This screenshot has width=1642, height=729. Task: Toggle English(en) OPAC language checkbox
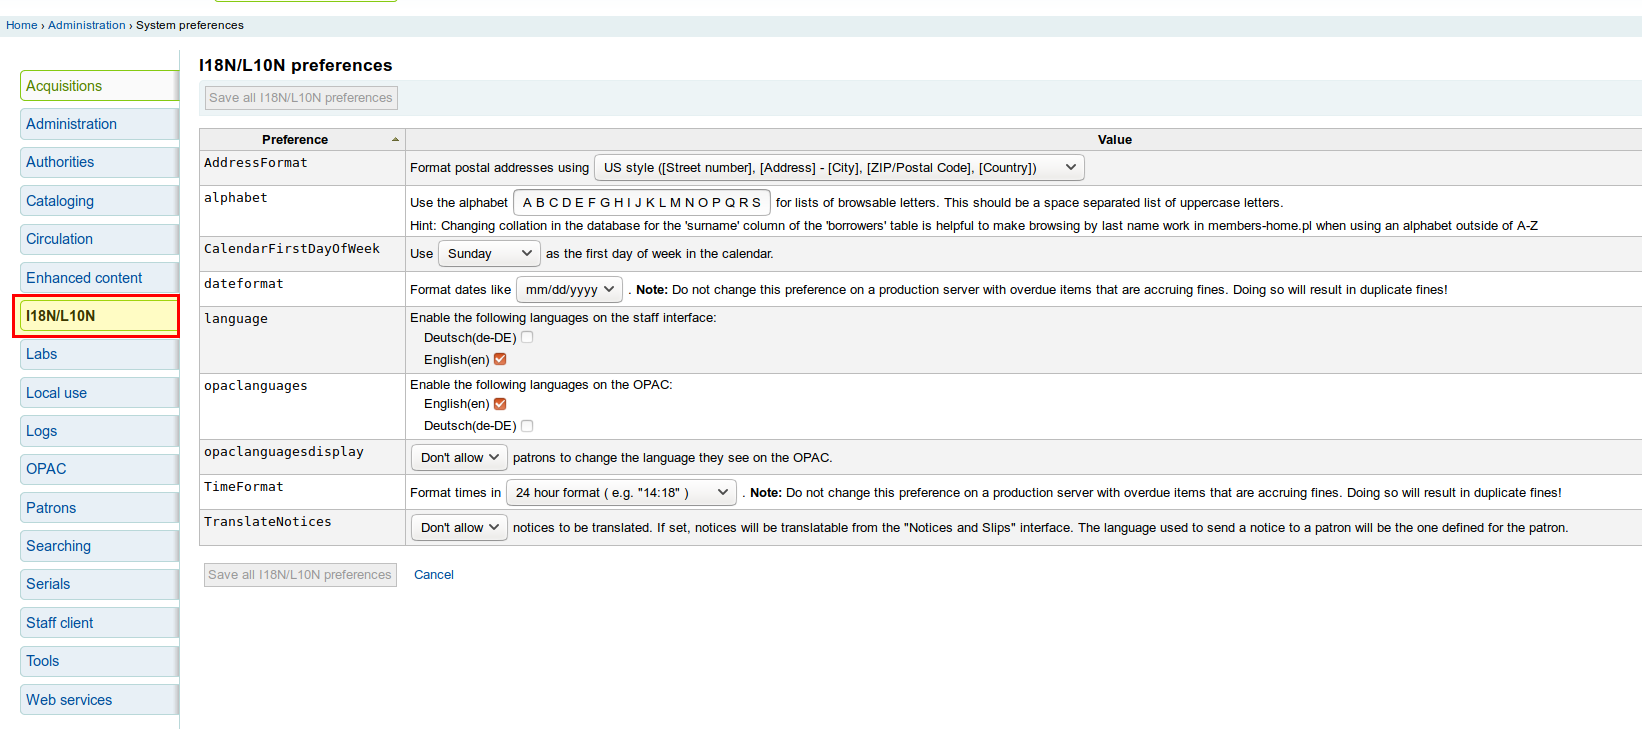click(500, 404)
